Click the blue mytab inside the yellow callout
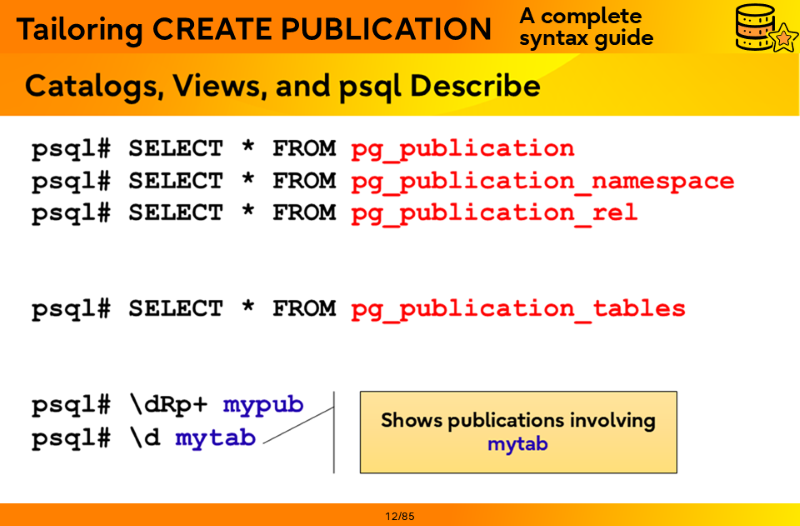Viewport: 800px width, 526px height. 517,445
